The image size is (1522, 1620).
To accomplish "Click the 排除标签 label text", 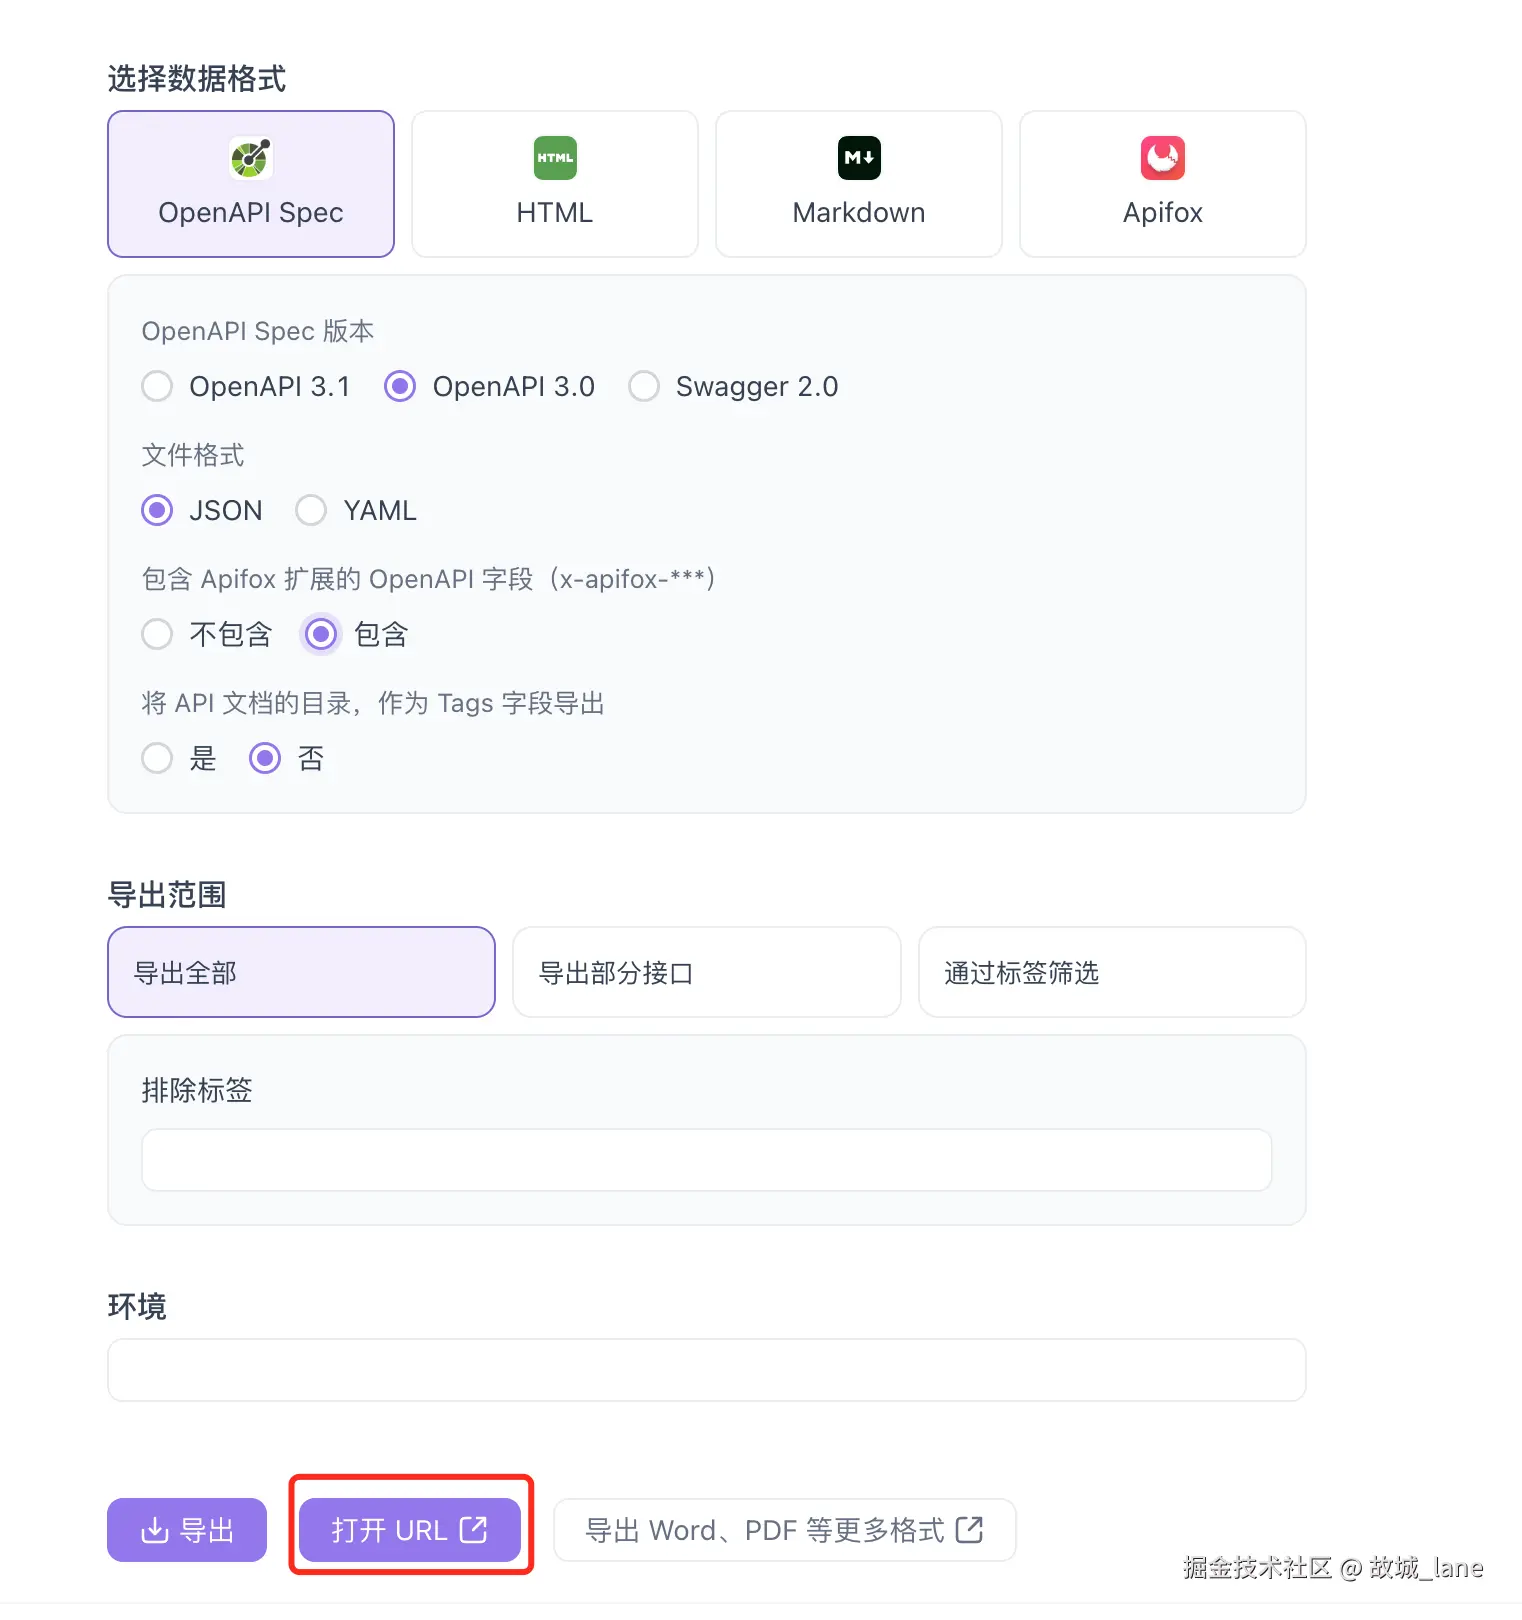I will coord(197,1090).
